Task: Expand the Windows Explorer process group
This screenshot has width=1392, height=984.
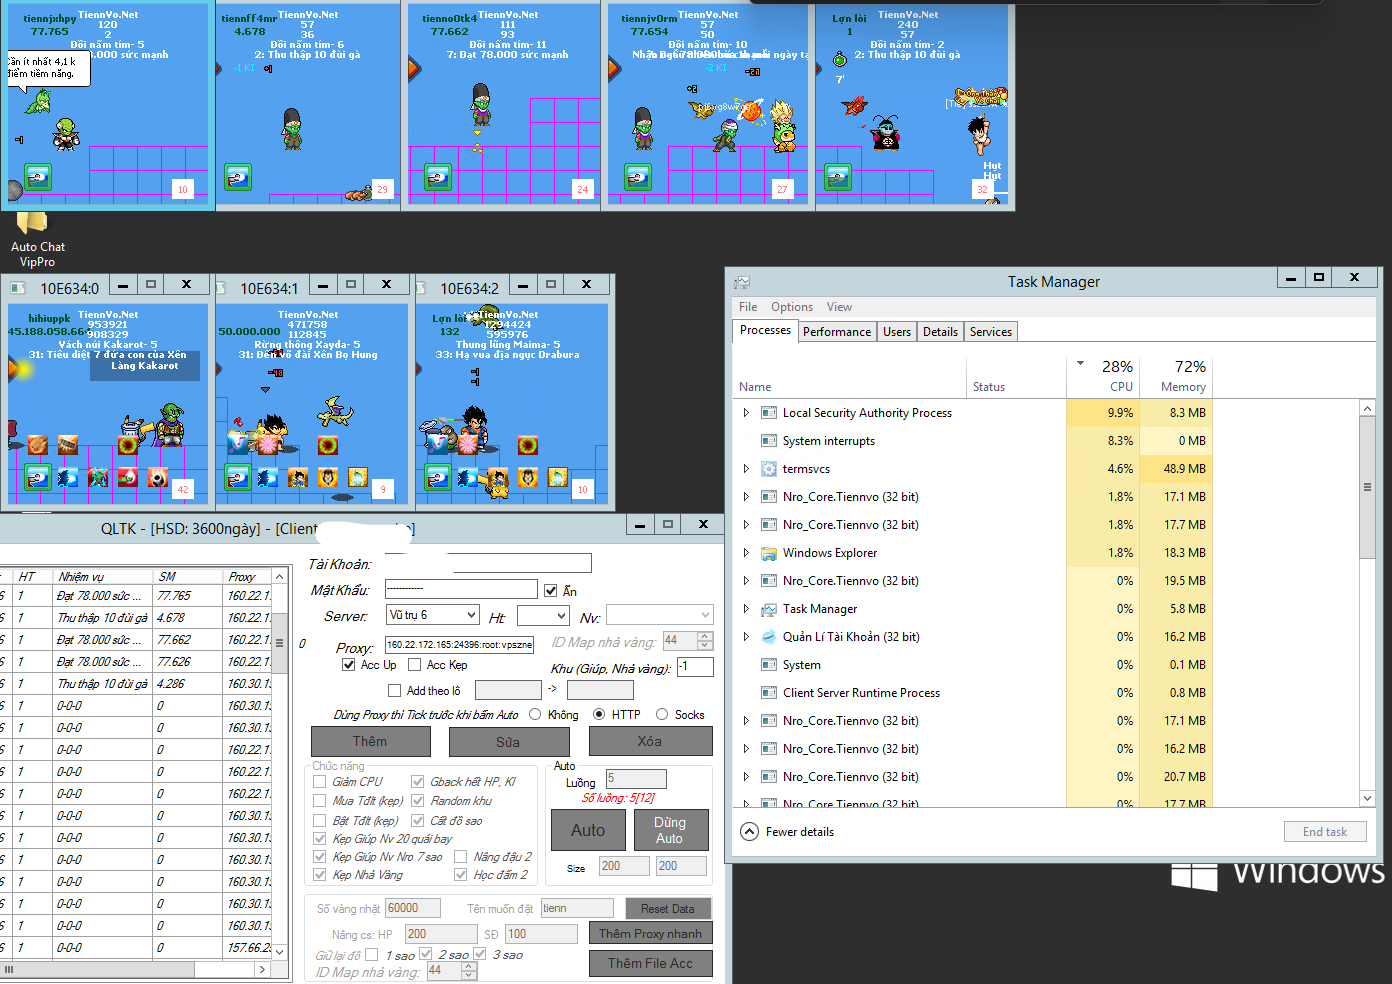Action: [x=746, y=553]
